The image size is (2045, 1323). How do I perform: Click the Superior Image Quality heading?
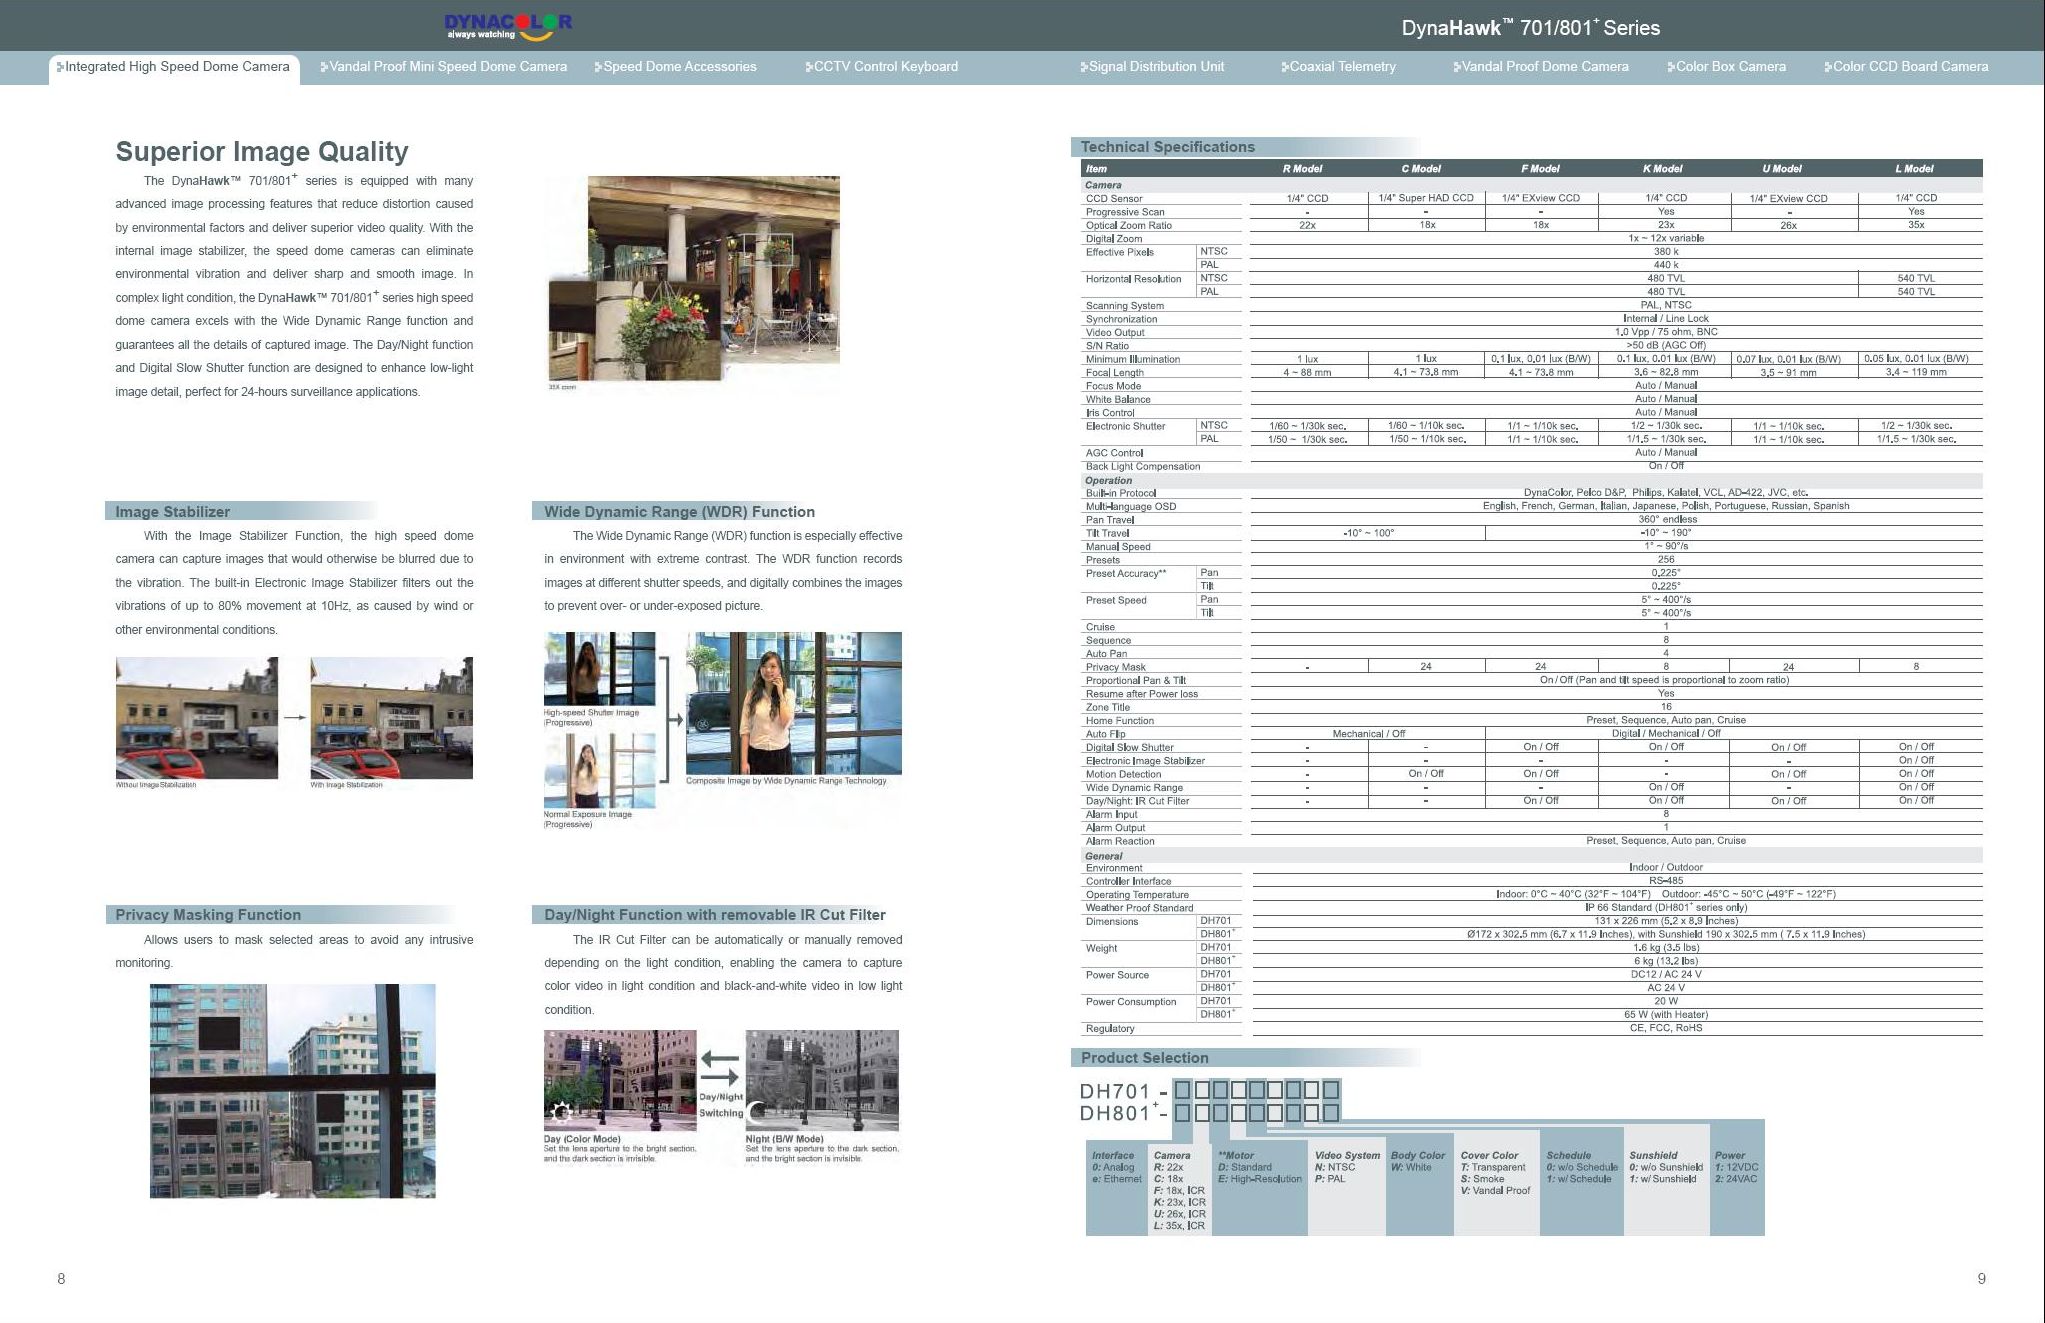point(262,151)
